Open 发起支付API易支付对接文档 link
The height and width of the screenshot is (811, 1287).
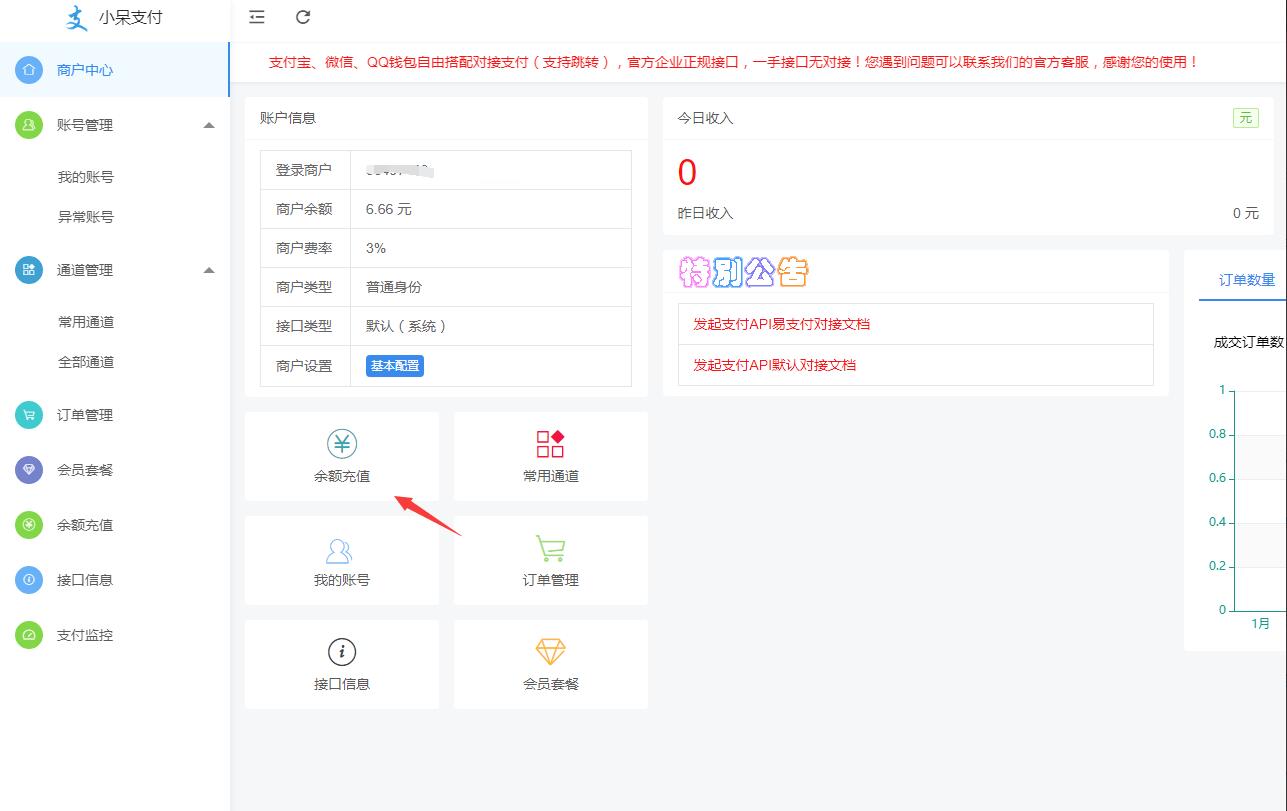tap(781, 324)
